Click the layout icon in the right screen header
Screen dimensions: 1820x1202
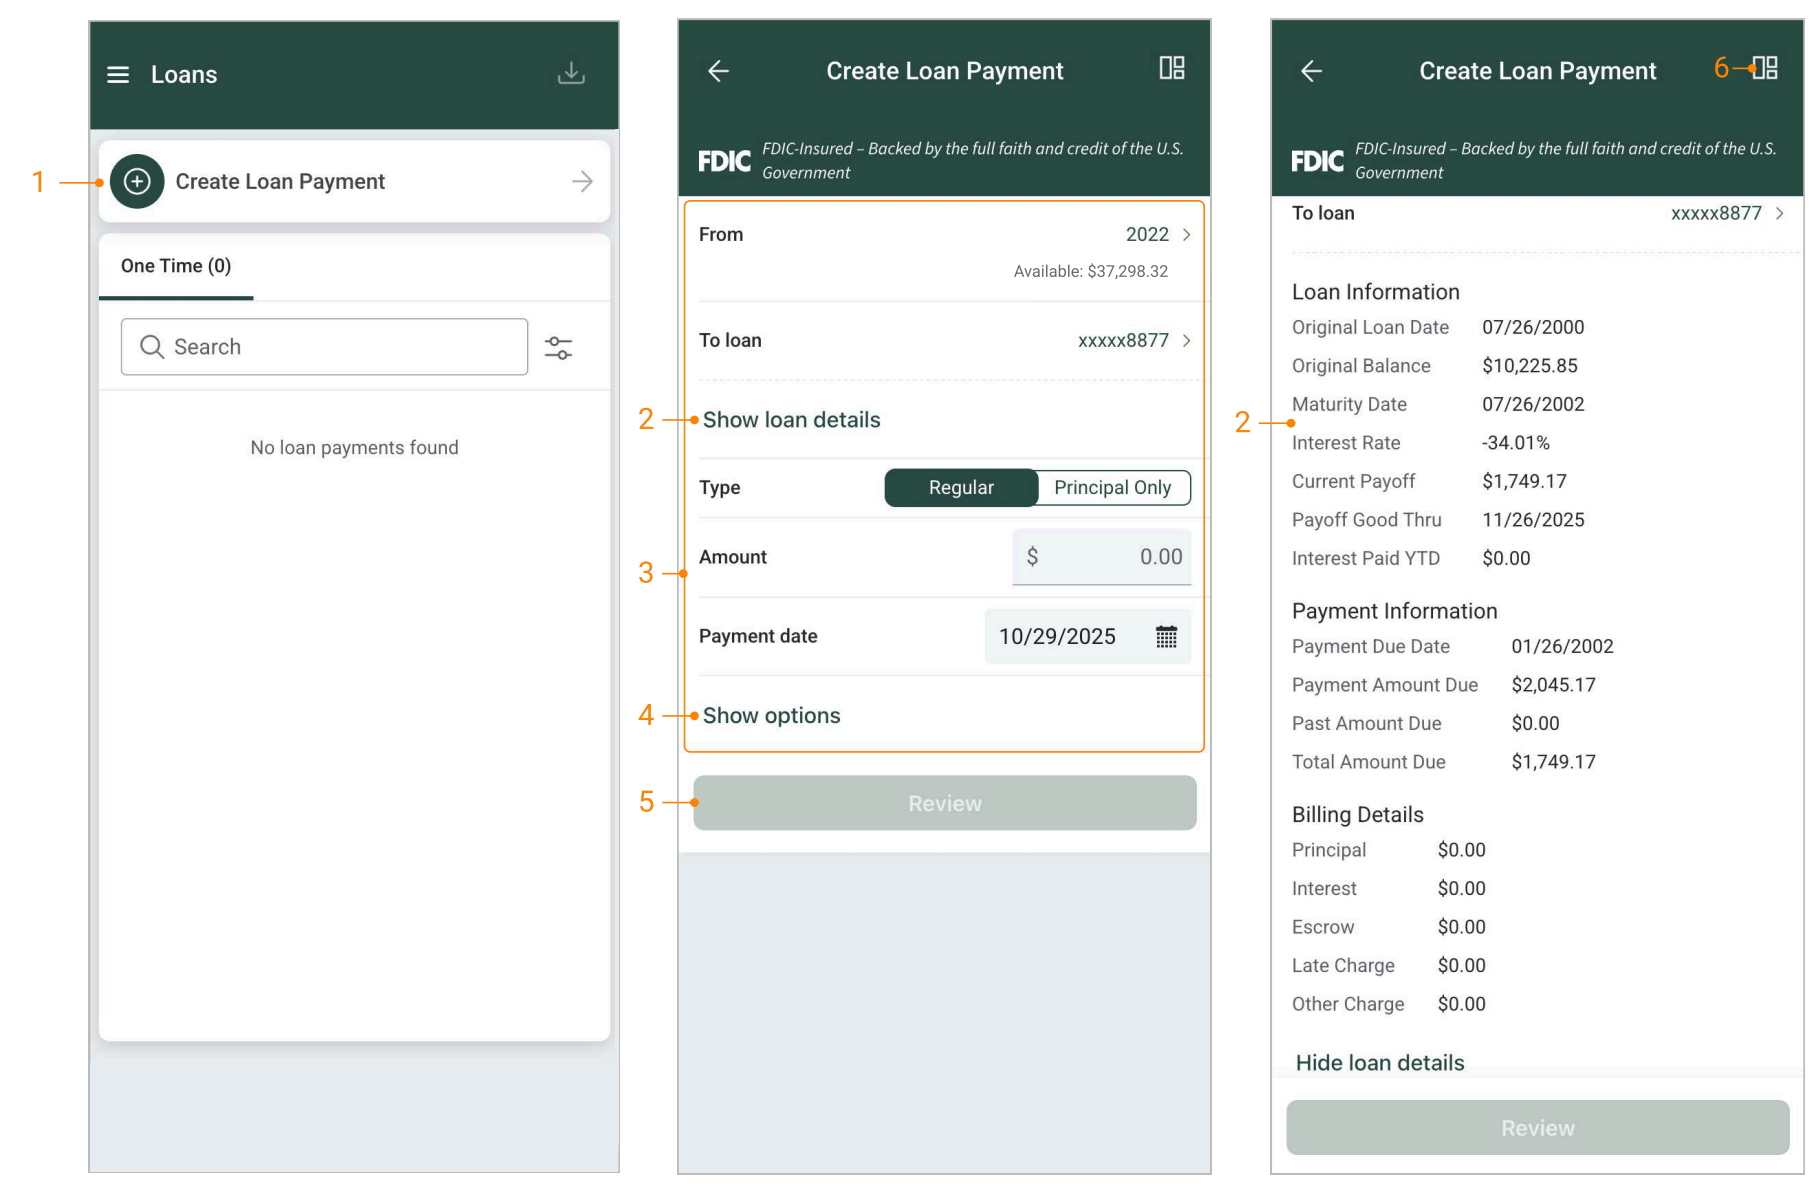tap(1765, 68)
